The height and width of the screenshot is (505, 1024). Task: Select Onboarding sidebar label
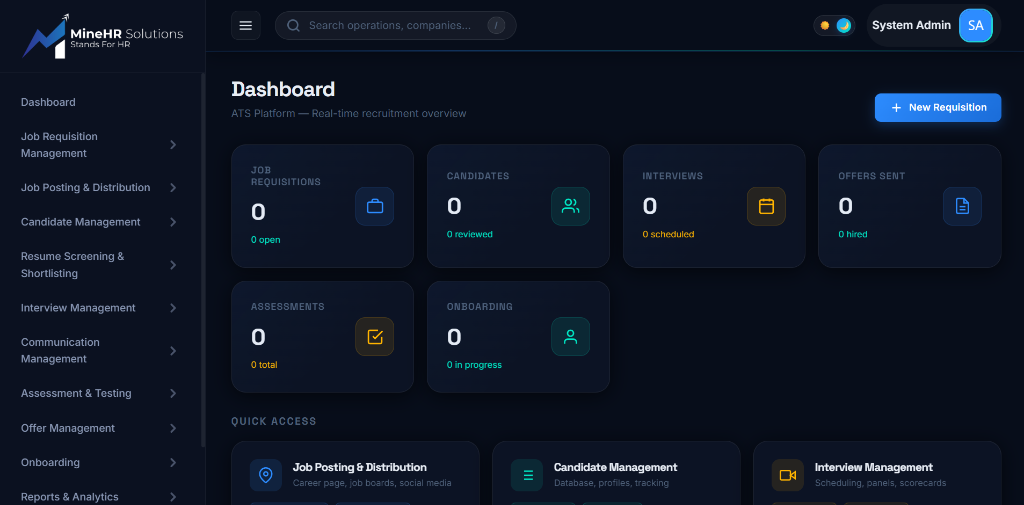click(x=50, y=463)
